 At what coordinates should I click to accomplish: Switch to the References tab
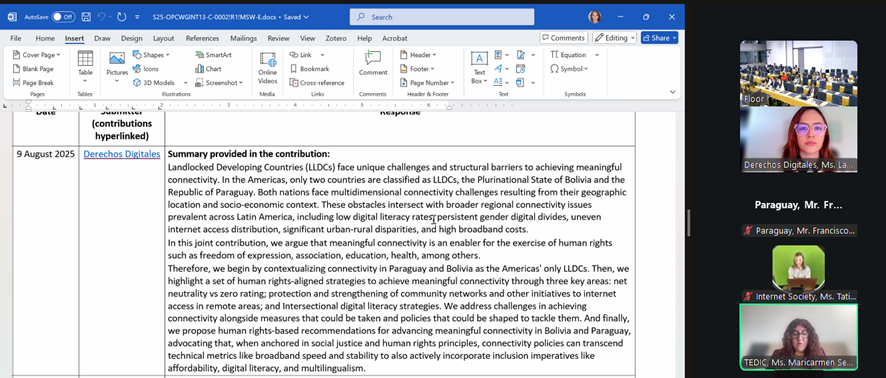click(x=202, y=38)
